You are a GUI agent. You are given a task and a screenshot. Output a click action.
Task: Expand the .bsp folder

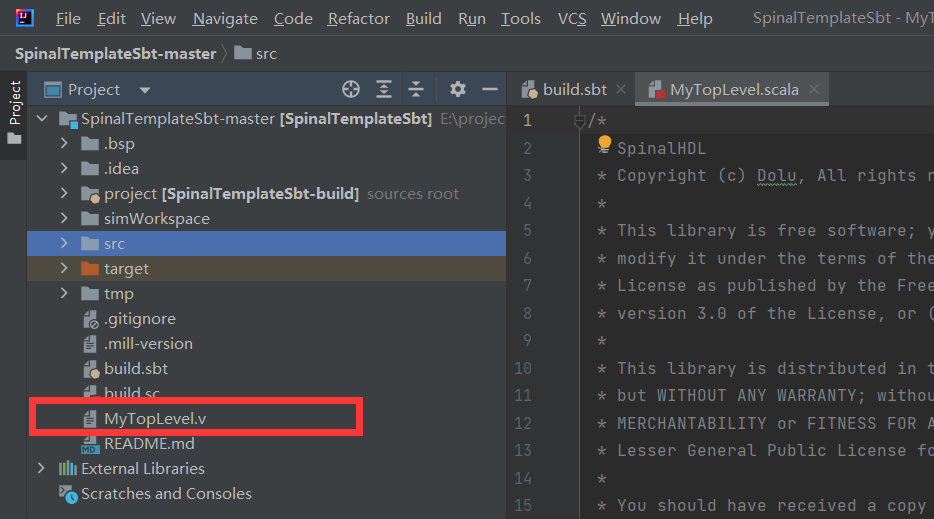[x=64, y=143]
